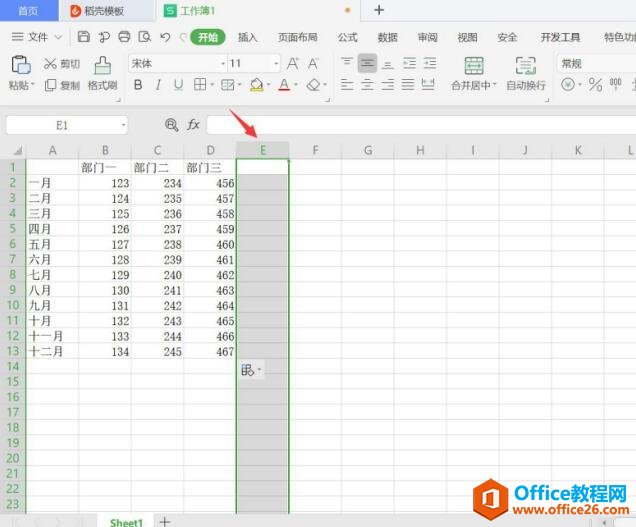
Task: Expand Font color dropdown arrow
Action: tap(296, 84)
